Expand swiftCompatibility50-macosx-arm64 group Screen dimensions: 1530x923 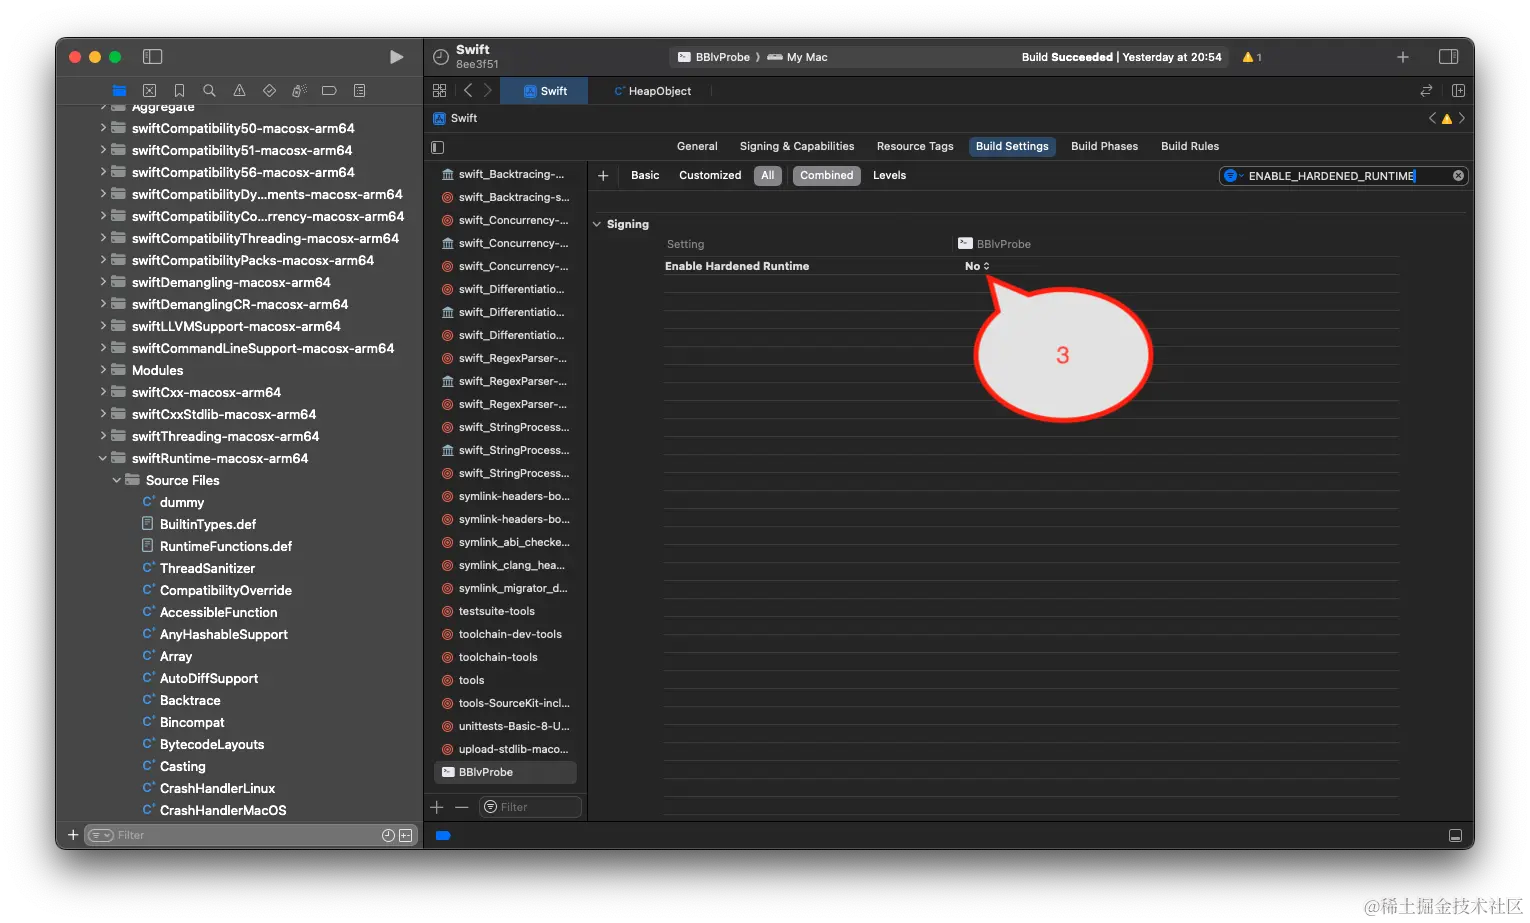[x=103, y=128]
